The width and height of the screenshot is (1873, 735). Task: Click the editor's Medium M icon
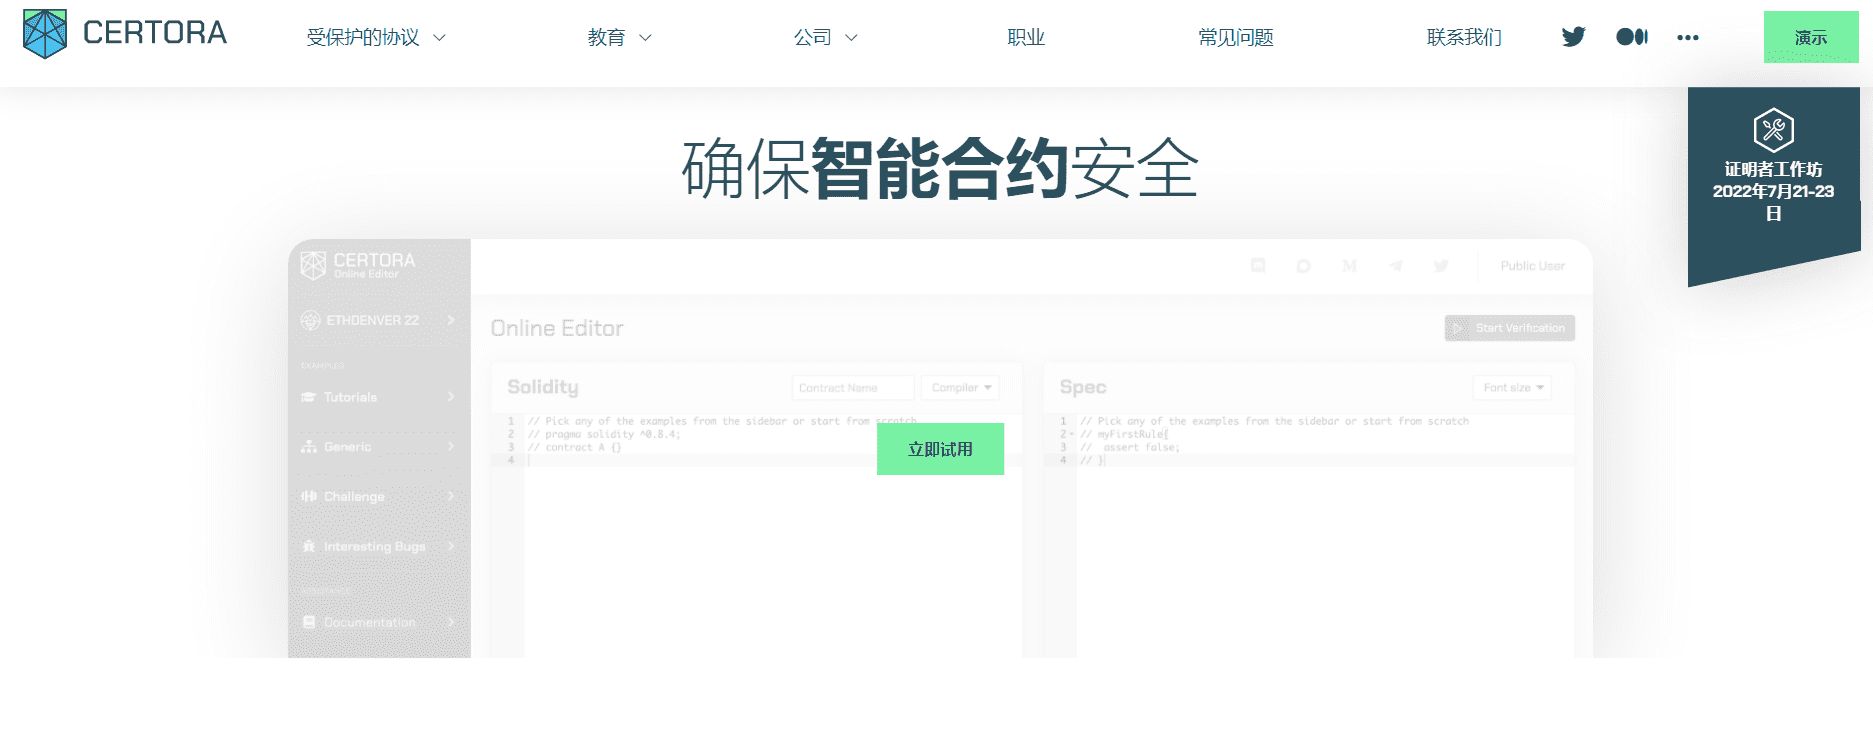(1349, 266)
